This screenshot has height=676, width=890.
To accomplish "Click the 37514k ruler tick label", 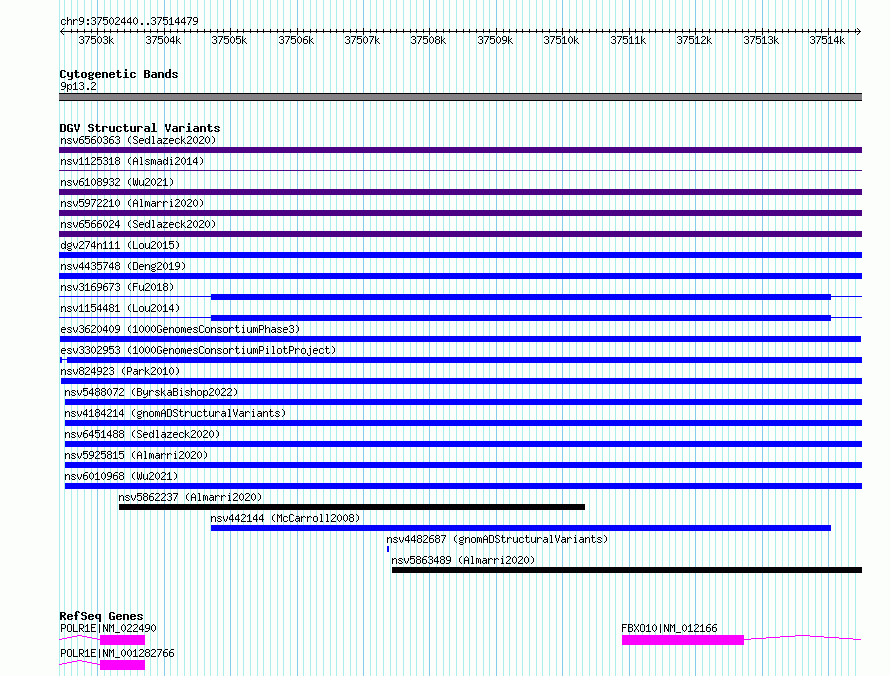I will (x=827, y=40).
